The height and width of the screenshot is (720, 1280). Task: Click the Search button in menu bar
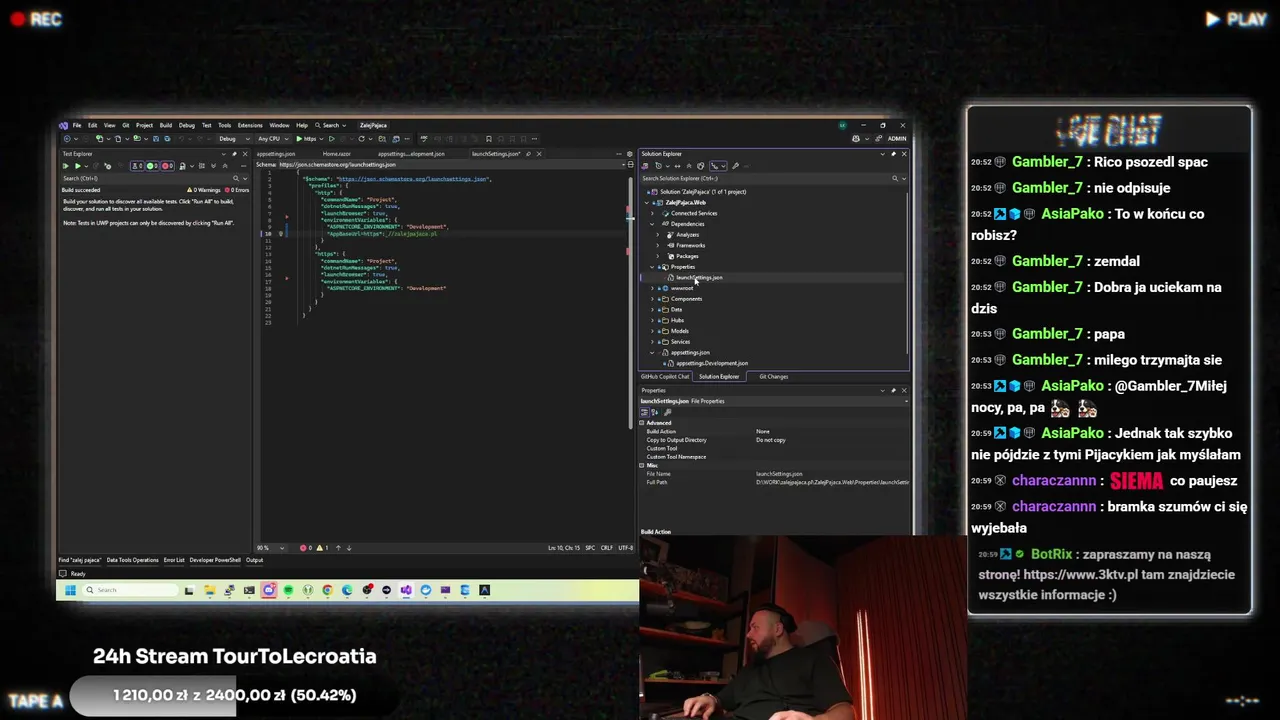pos(330,125)
